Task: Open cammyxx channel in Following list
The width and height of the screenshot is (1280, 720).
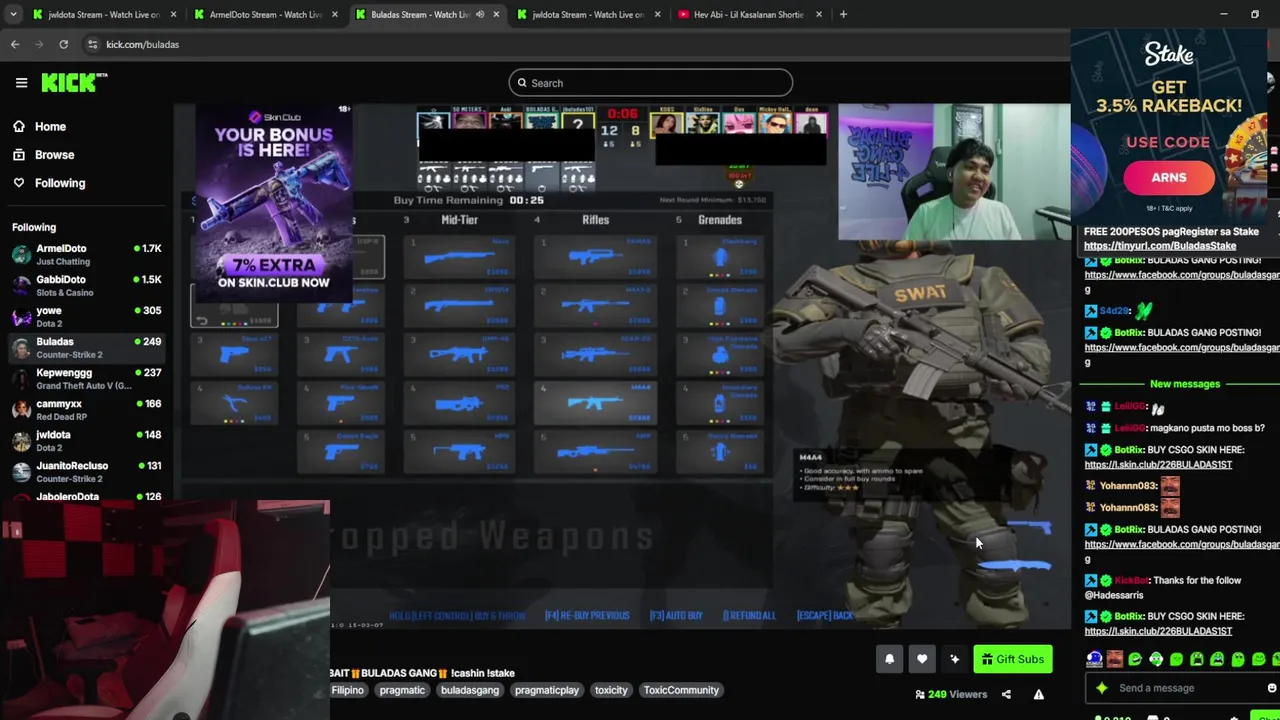Action: 86,409
